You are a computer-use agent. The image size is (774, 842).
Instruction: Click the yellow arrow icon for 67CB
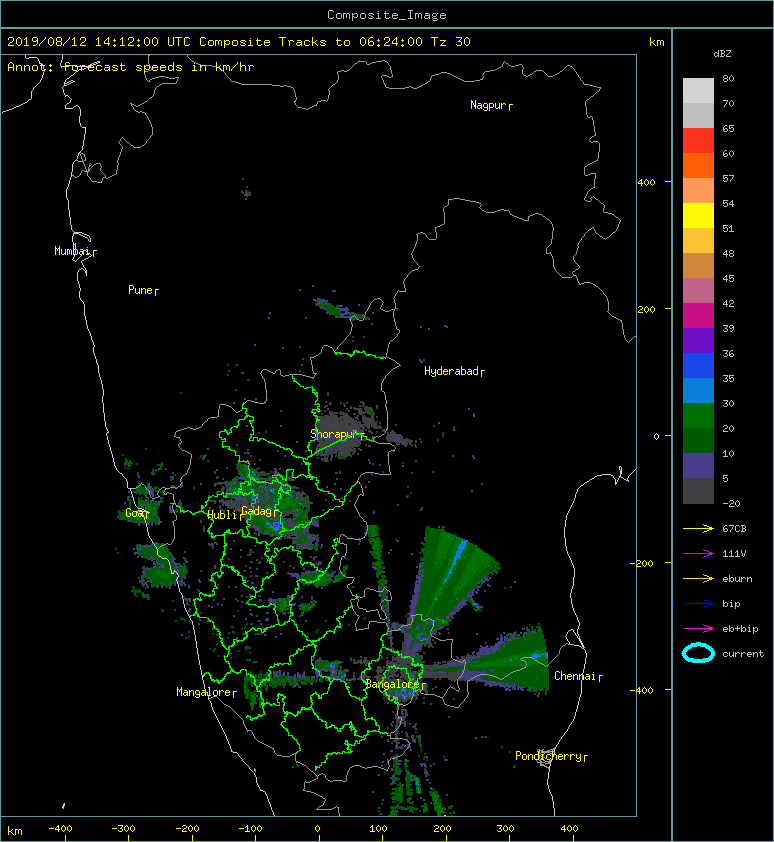[x=698, y=529]
